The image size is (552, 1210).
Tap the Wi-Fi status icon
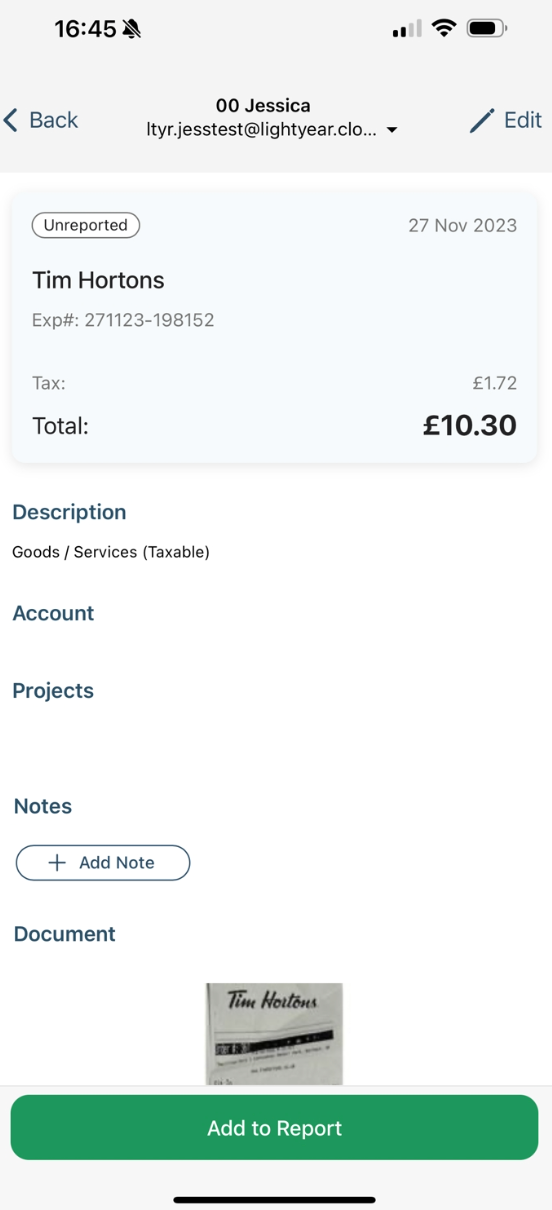[x=443, y=29]
